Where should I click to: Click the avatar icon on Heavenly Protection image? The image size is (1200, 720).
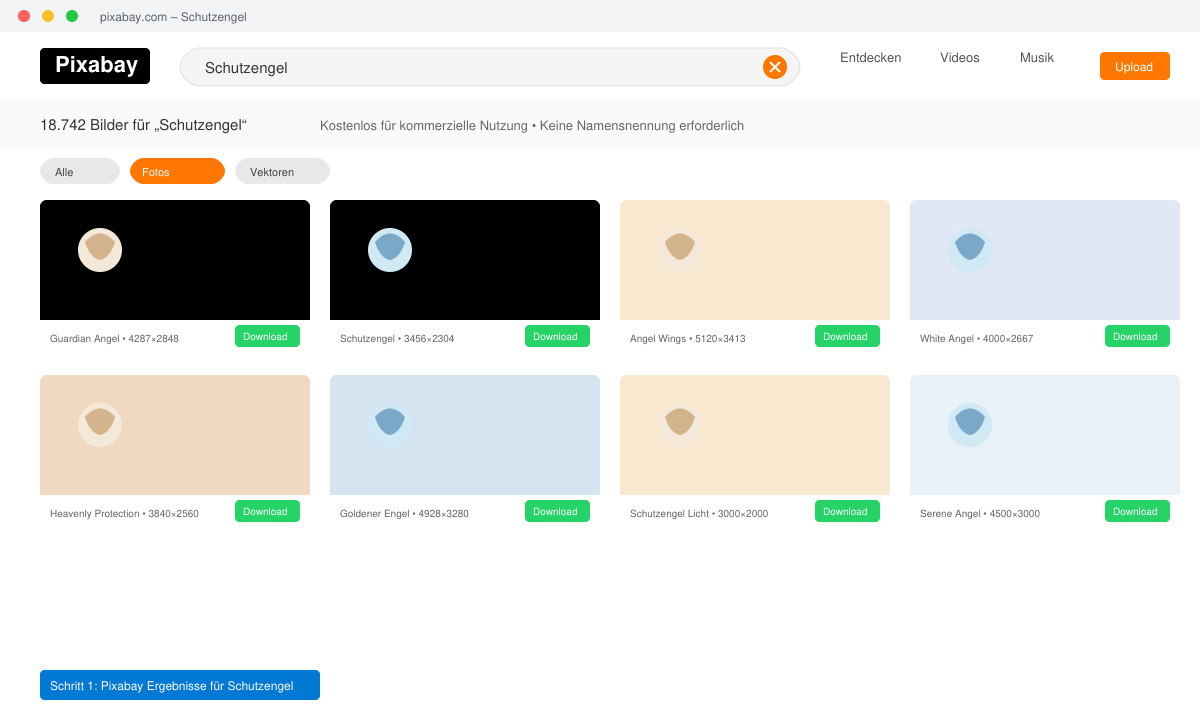[x=100, y=425]
